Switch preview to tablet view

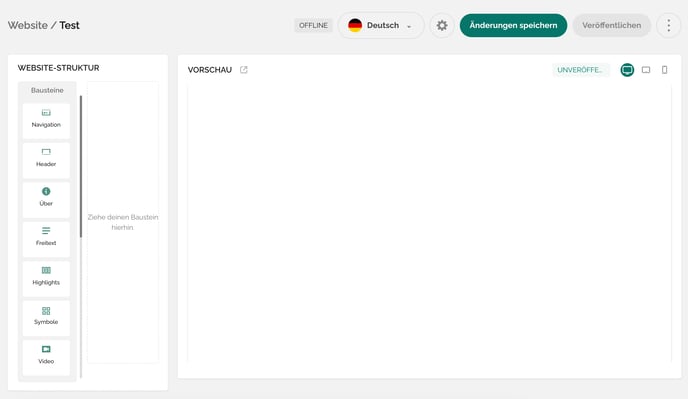pyautogui.click(x=646, y=70)
